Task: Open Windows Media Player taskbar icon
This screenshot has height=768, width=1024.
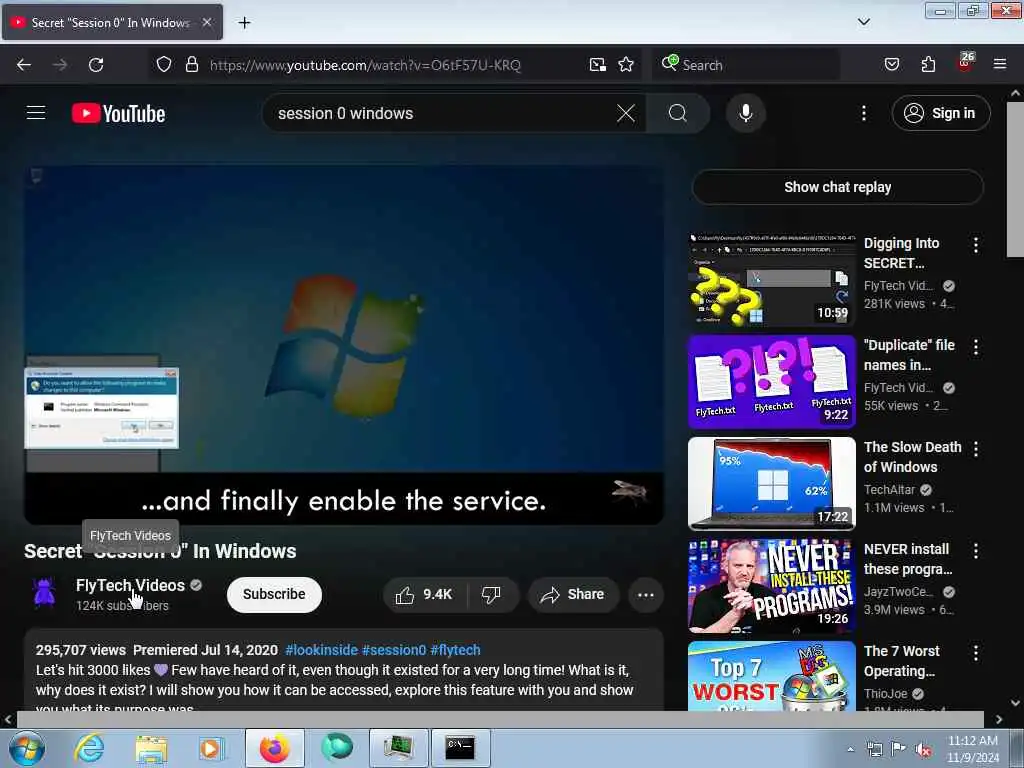Action: point(212,748)
